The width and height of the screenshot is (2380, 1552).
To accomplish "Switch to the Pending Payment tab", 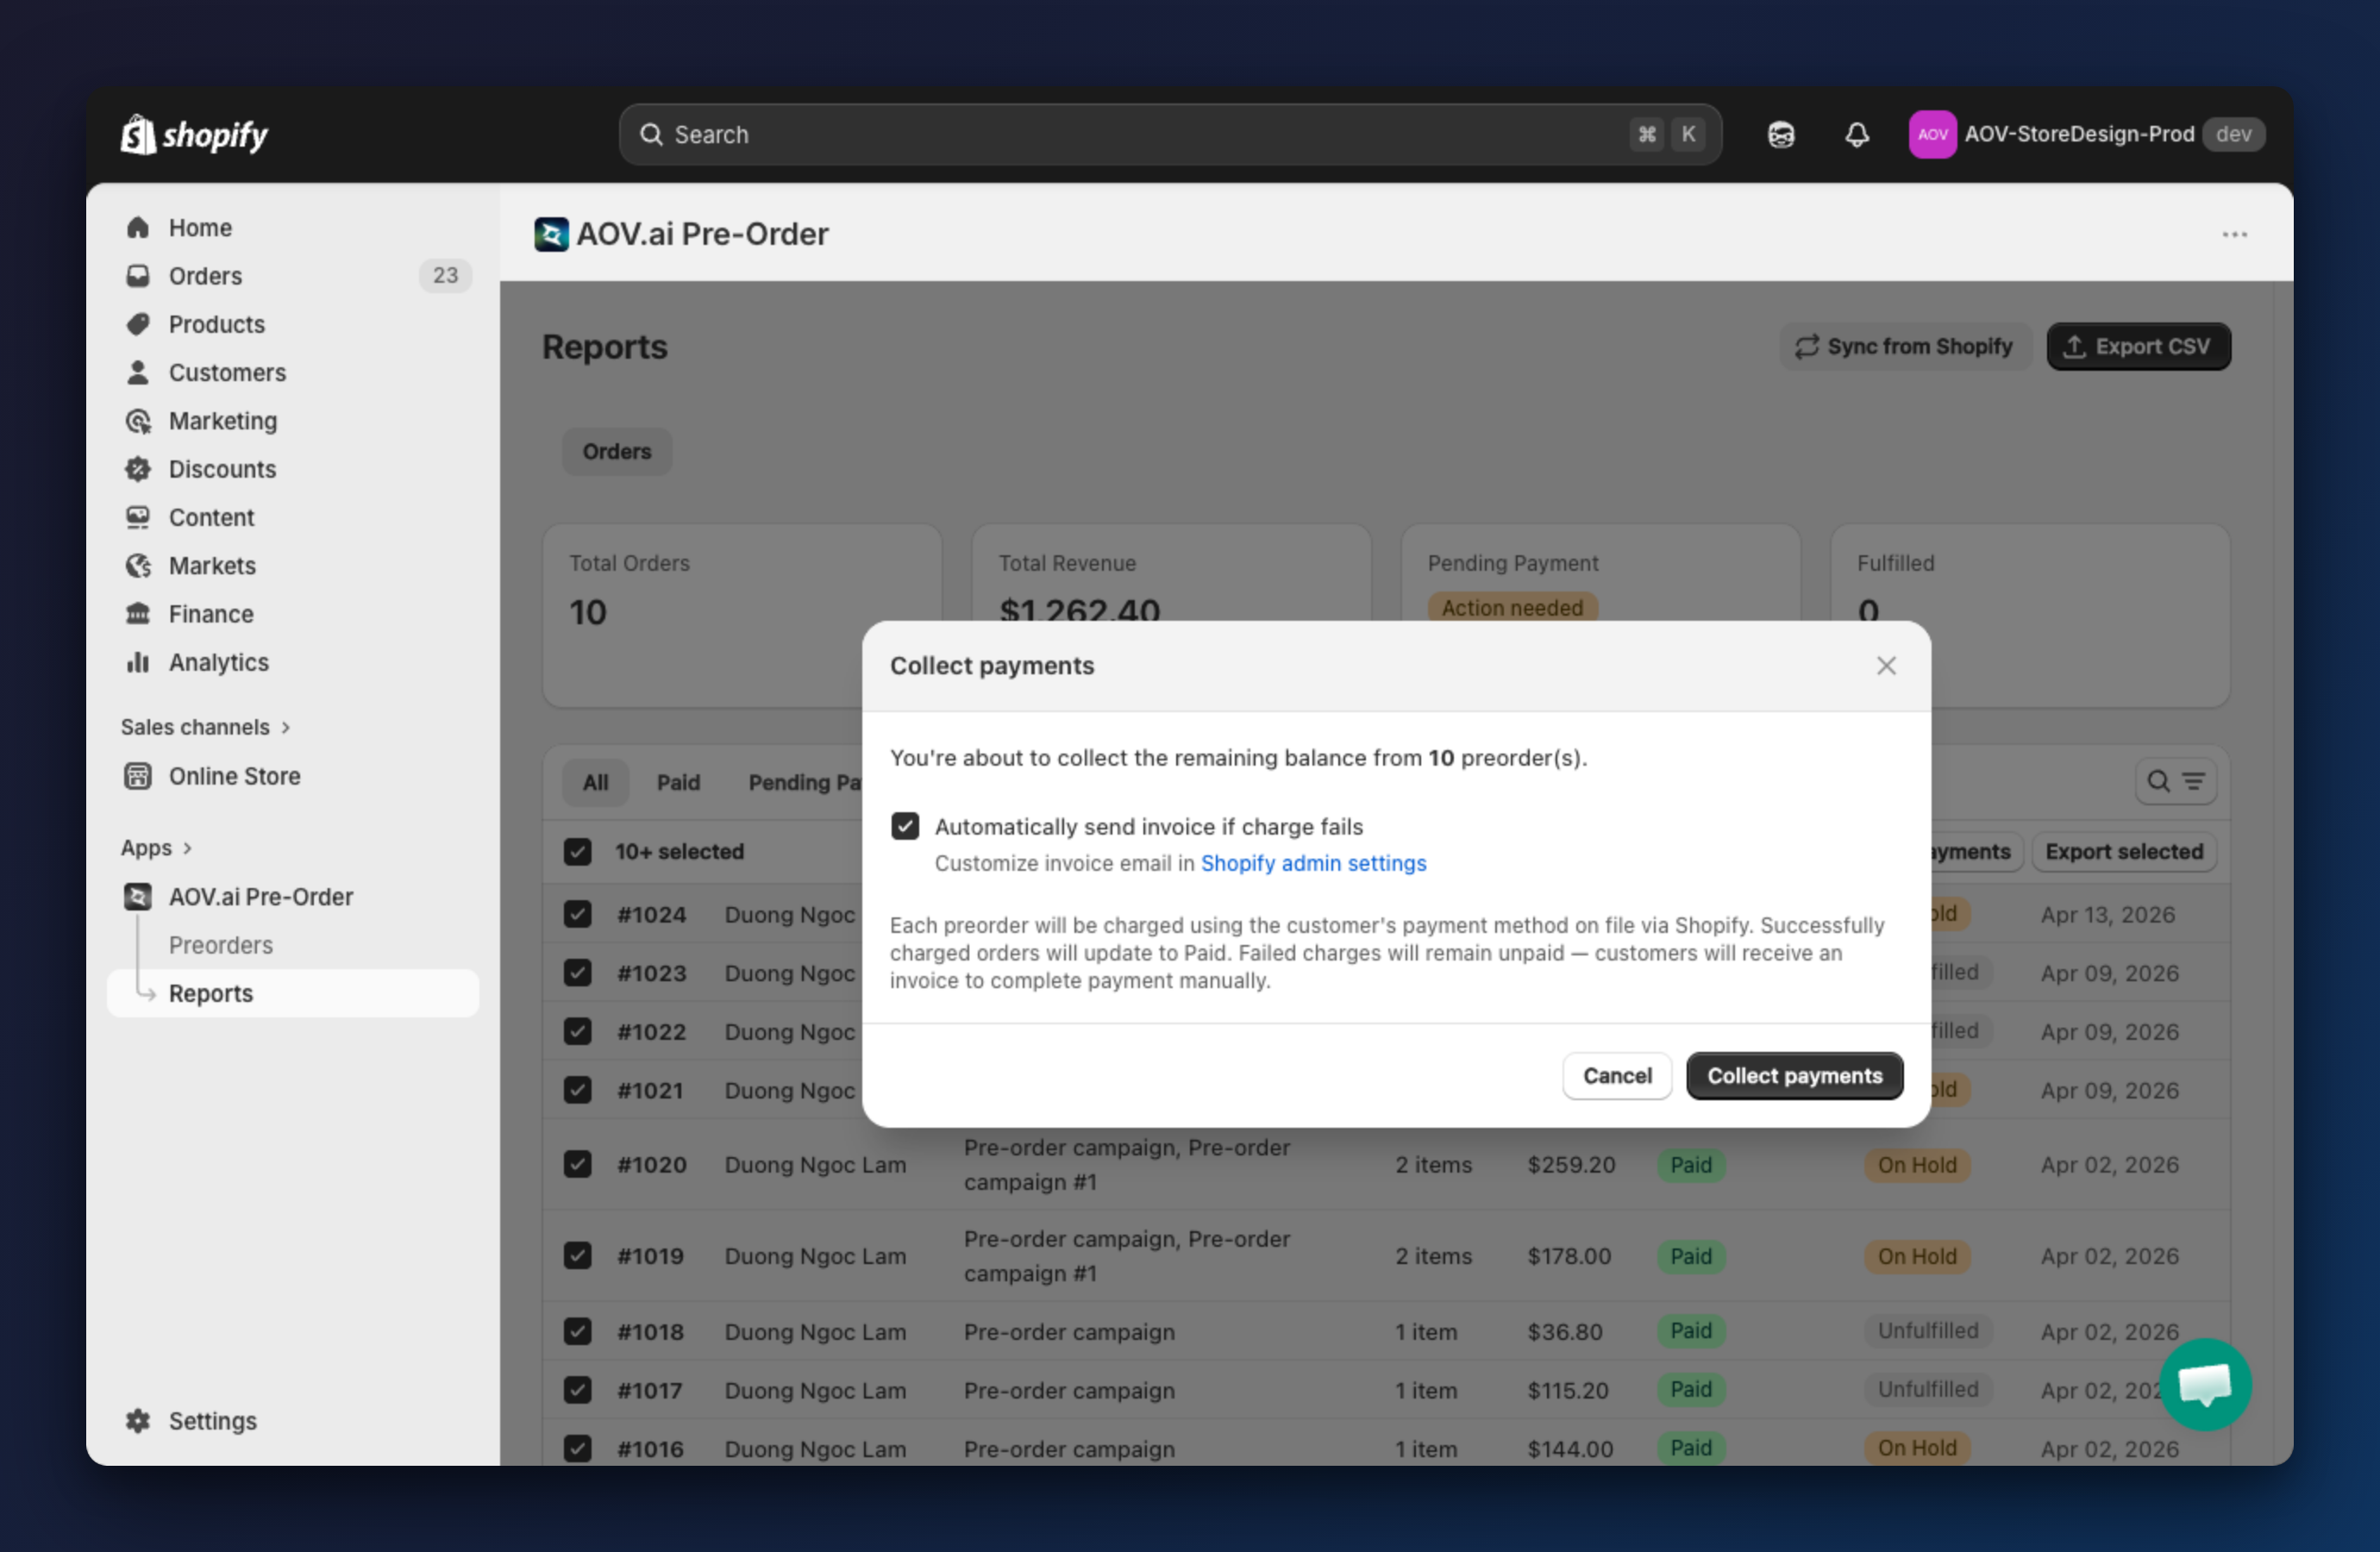I will [805, 782].
